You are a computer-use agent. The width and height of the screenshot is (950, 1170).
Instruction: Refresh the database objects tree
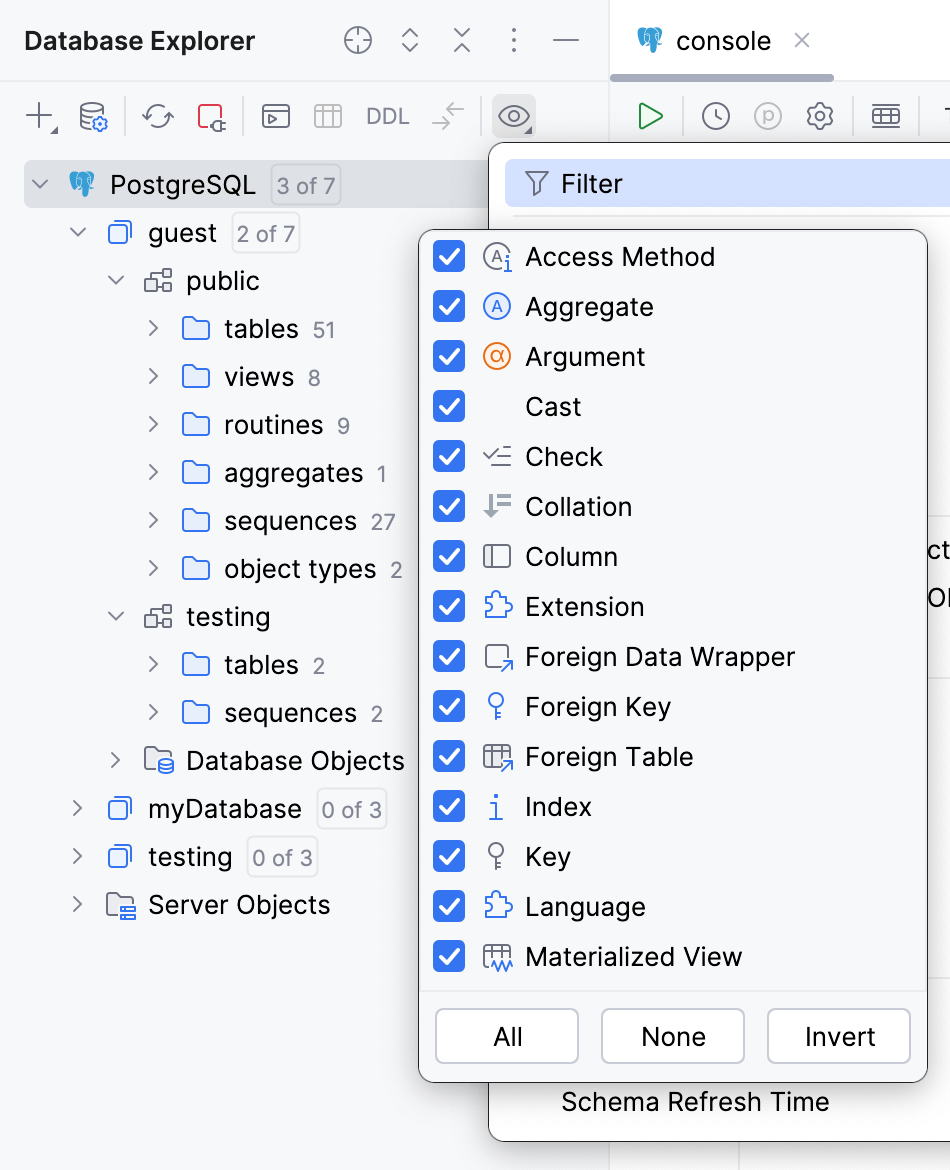[157, 116]
